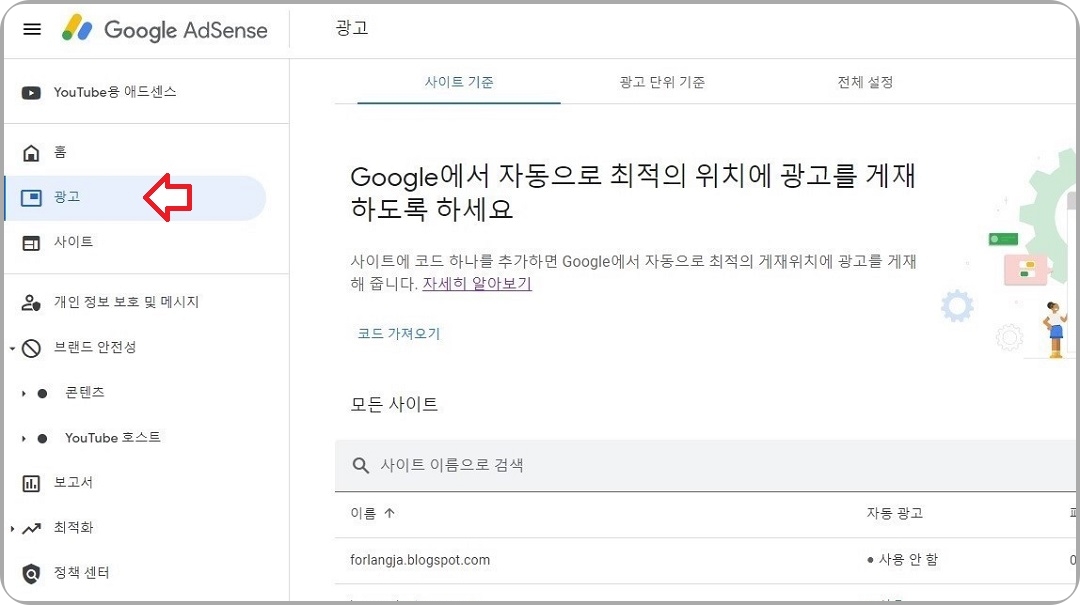This screenshot has width=1080, height=605.
Task: Sort sites by the 이름 column header
Action: point(373,513)
